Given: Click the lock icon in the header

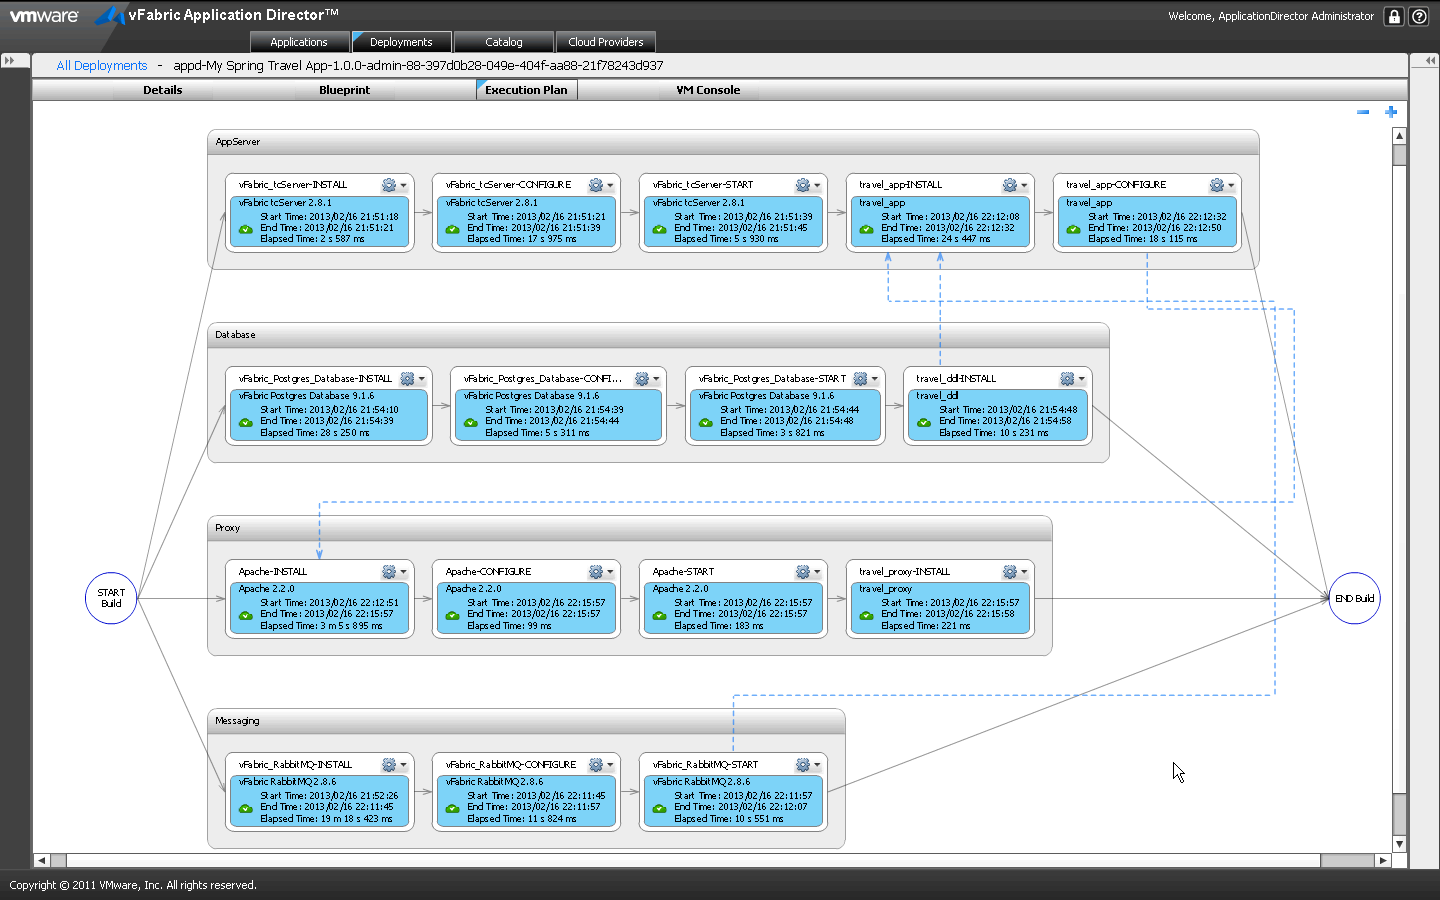Looking at the screenshot, I should 1394,16.
